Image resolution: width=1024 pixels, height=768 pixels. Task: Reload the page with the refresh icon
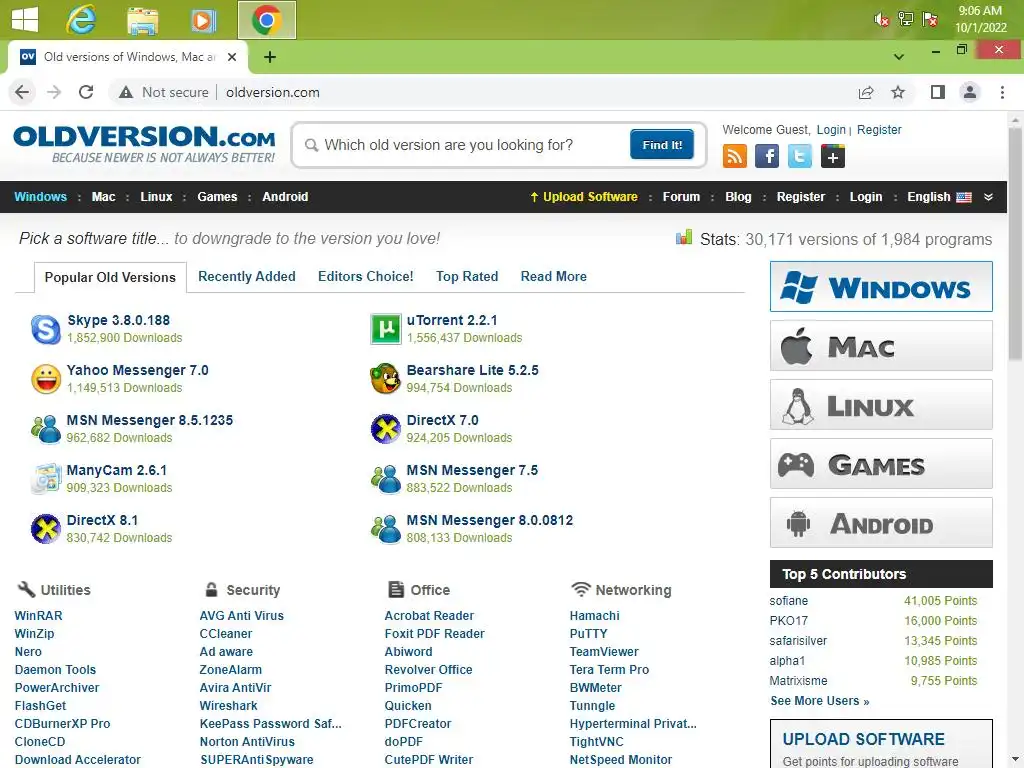coord(86,92)
